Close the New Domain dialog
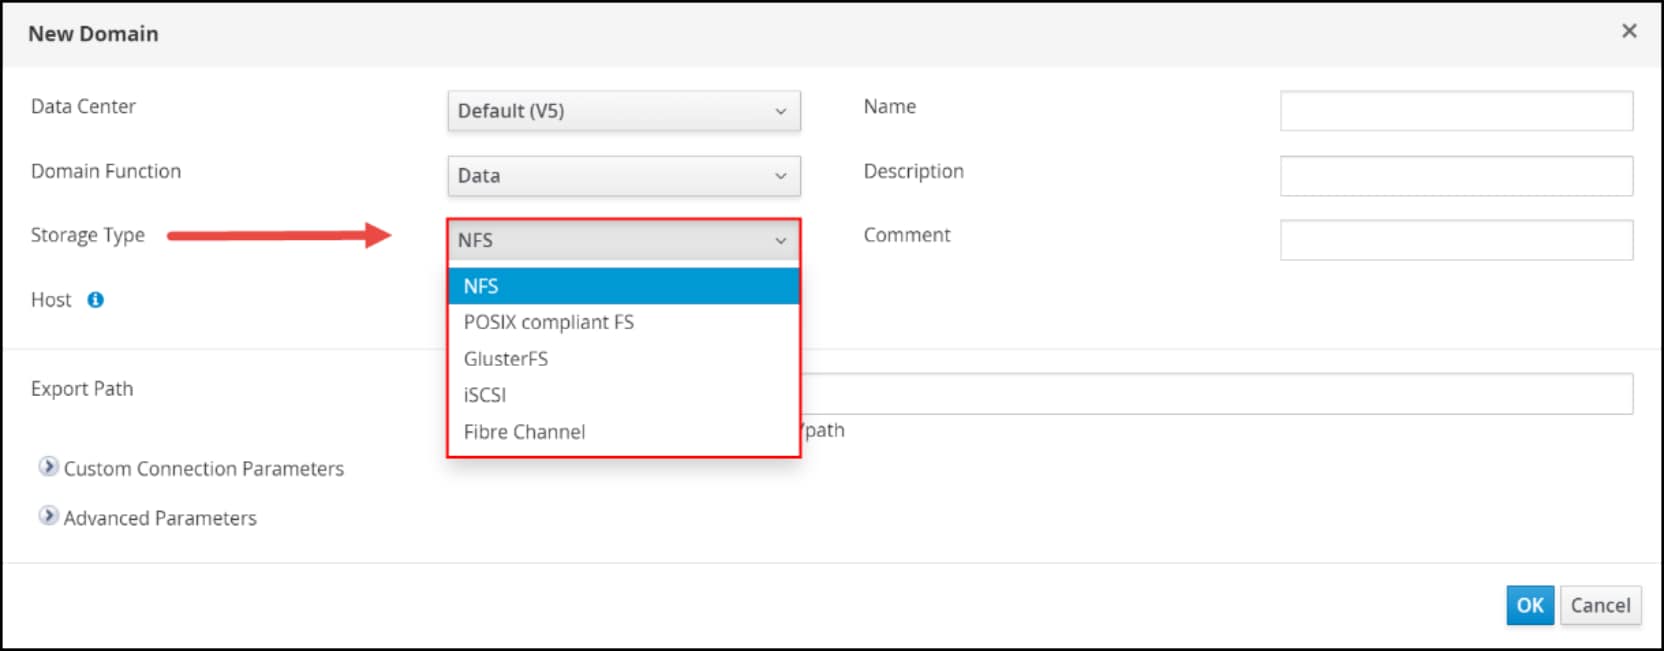The height and width of the screenshot is (651, 1664). pyautogui.click(x=1629, y=31)
